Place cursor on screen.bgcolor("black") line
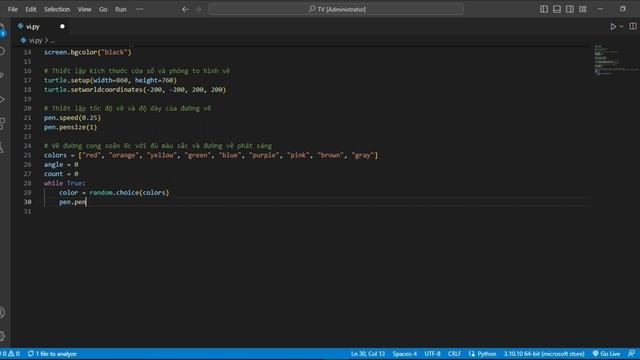 tap(88, 52)
